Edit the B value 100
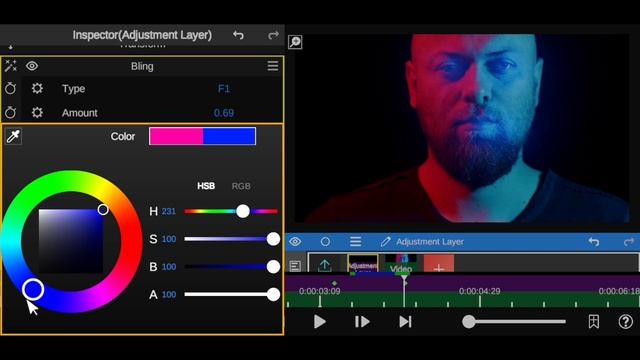 pyautogui.click(x=169, y=267)
